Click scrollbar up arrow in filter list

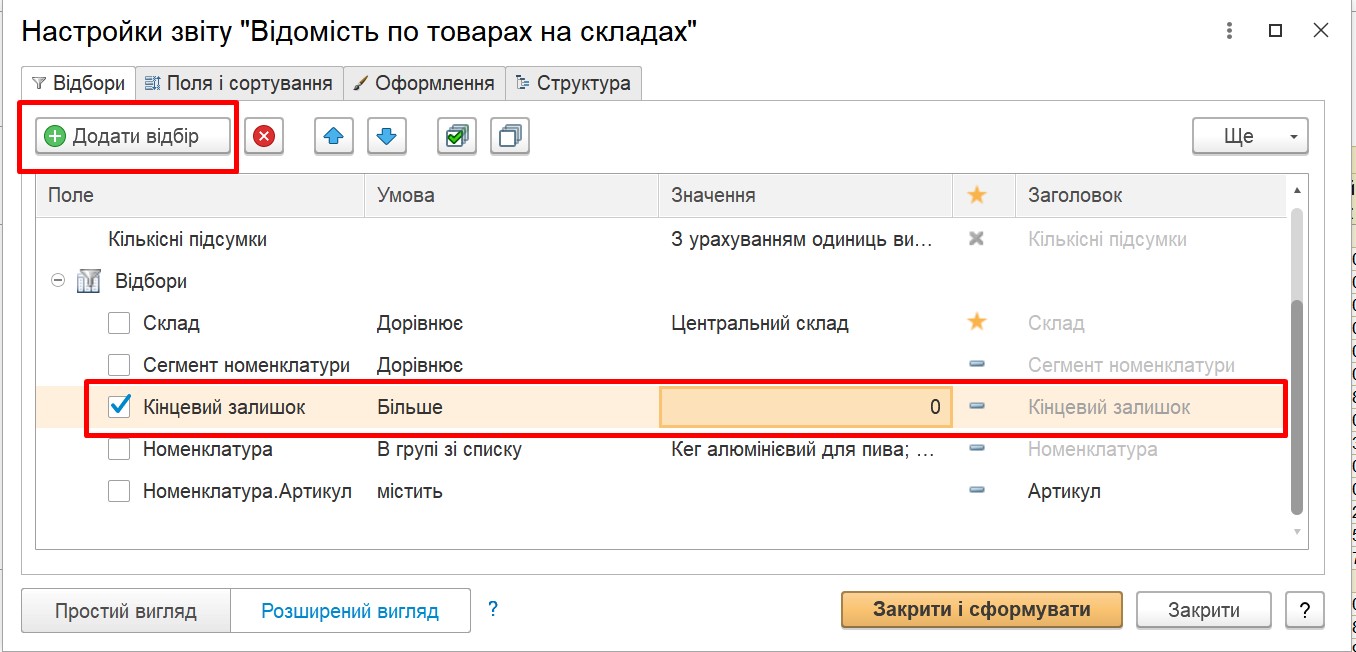pos(1297,190)
